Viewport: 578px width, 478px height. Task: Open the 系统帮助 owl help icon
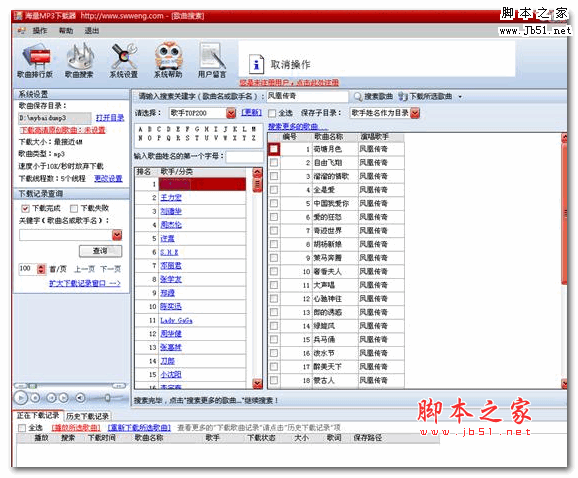[x=168, y=60]
